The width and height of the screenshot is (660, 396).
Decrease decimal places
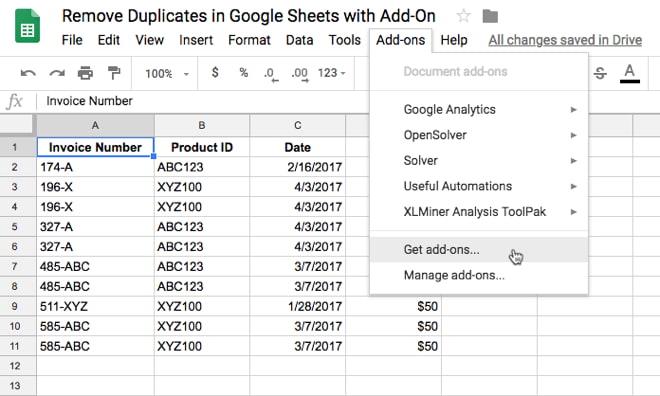[x=271, y=74]
